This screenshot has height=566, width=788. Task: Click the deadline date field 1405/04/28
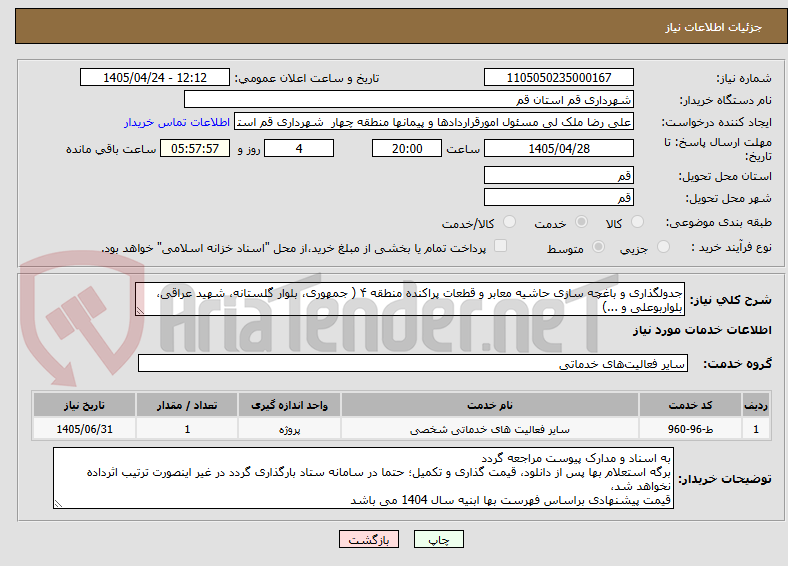coord(558,148)
